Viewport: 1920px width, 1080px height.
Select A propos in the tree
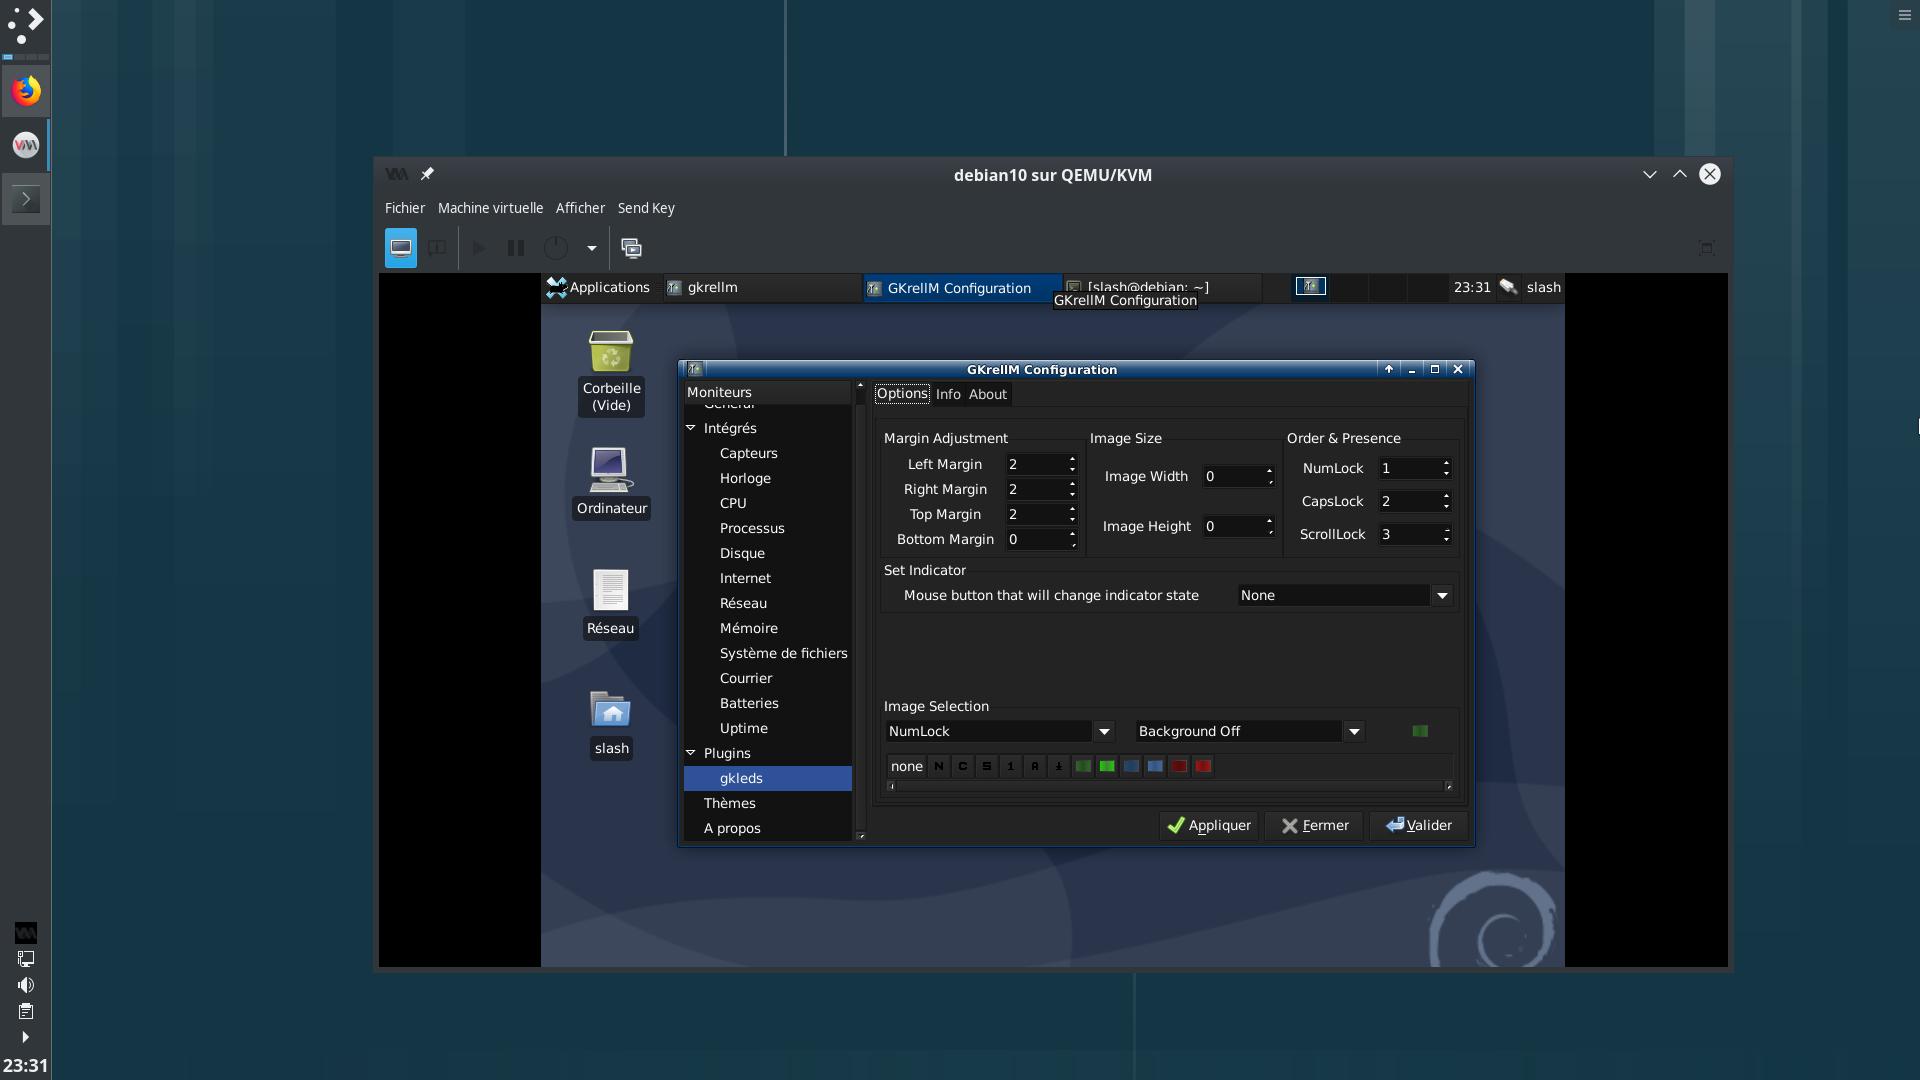pyautogui.click(x=732, y=828)
